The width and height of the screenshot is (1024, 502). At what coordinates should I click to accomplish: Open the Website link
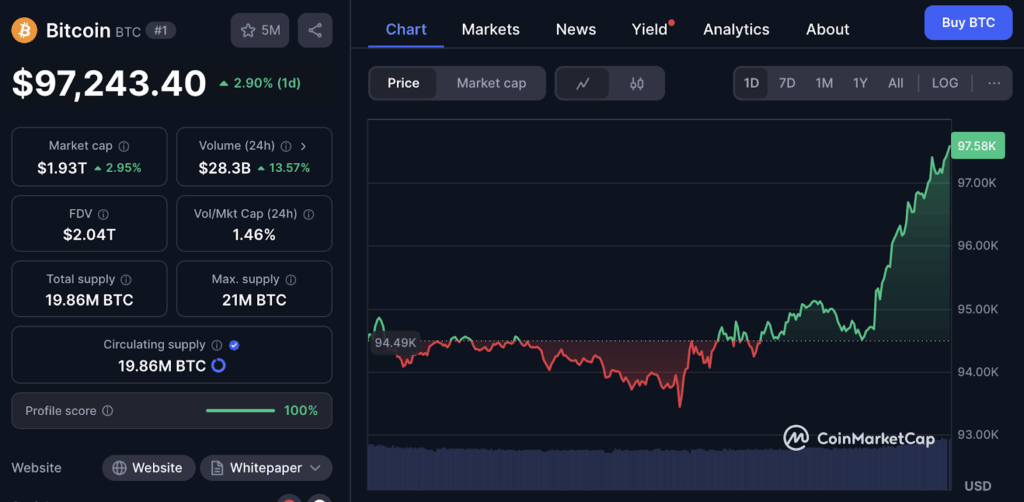tap(147, 468)
